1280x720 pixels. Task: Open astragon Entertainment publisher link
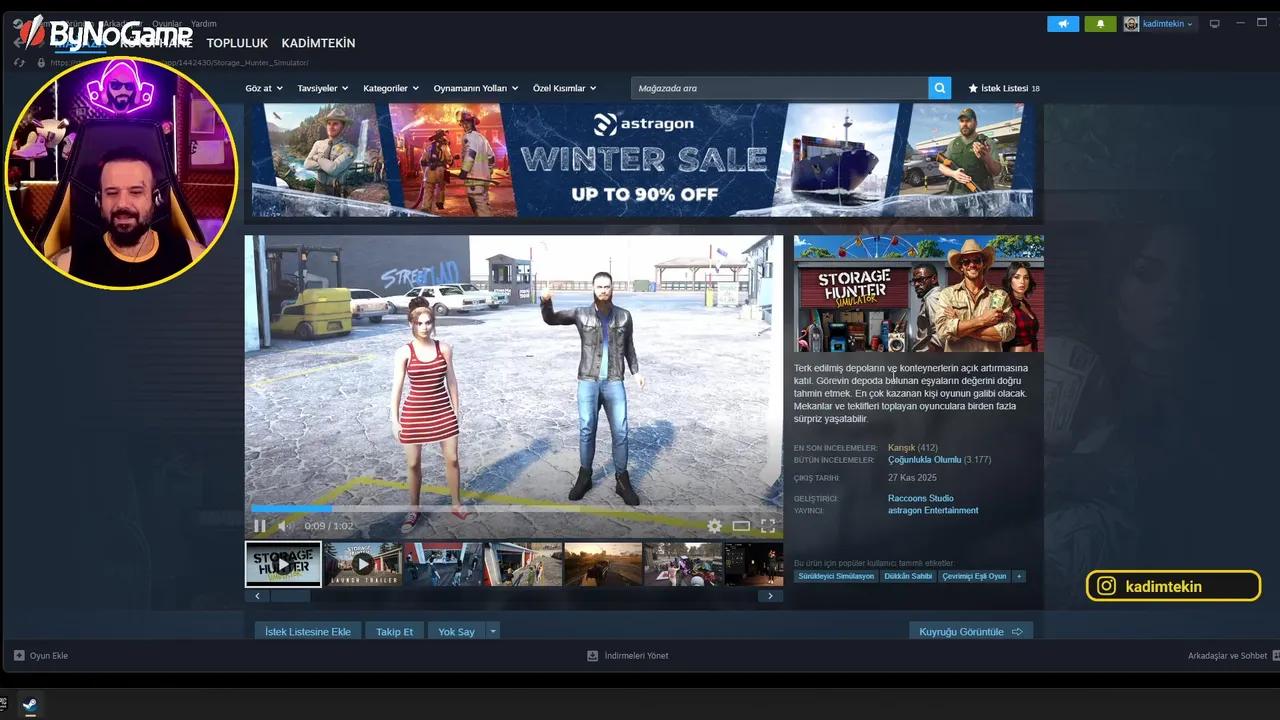point(933,511)
